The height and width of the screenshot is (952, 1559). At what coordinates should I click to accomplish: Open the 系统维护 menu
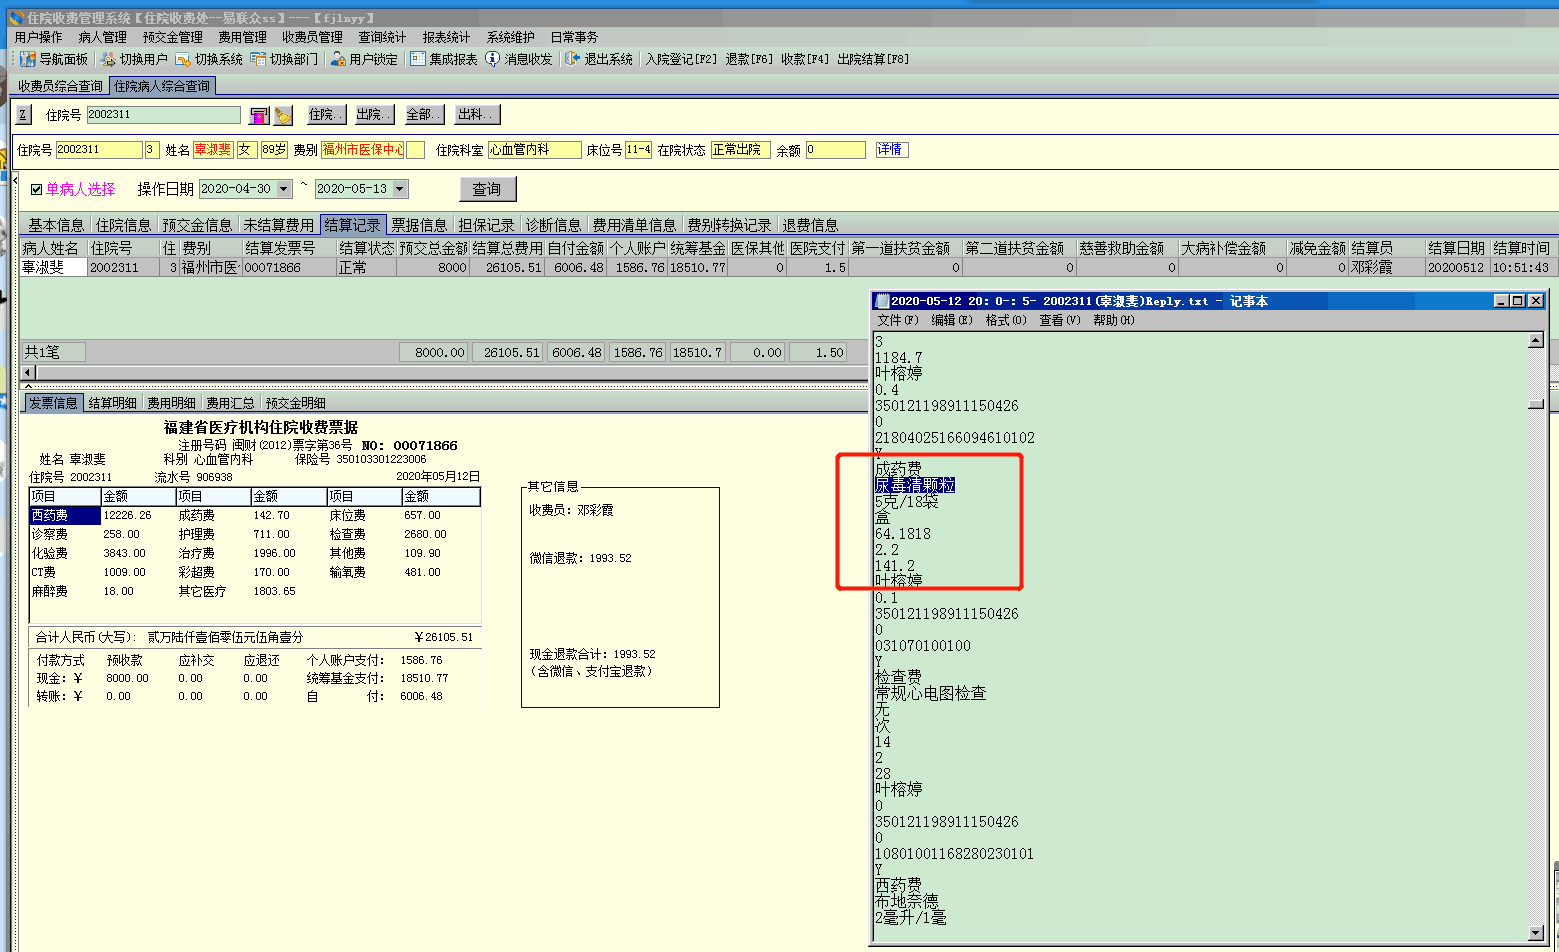pos(511,37)
